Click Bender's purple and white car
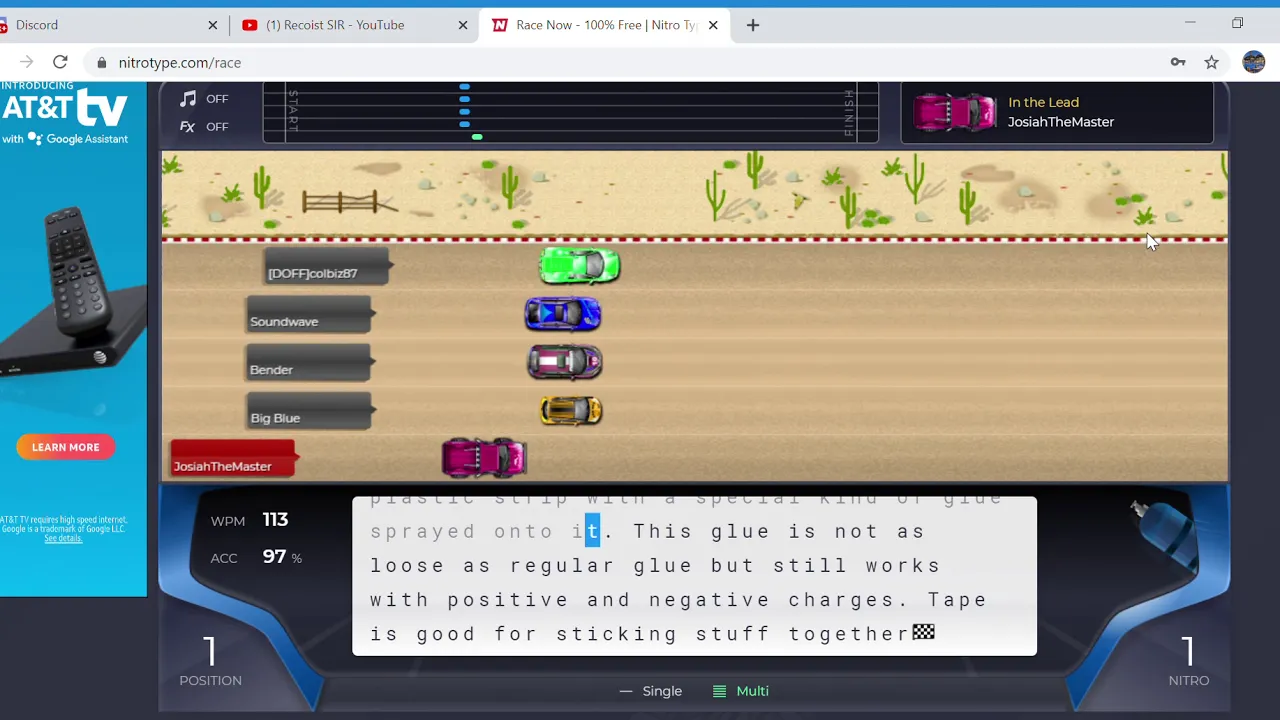Screen dimensions: 1280x720 click(565, 362)
